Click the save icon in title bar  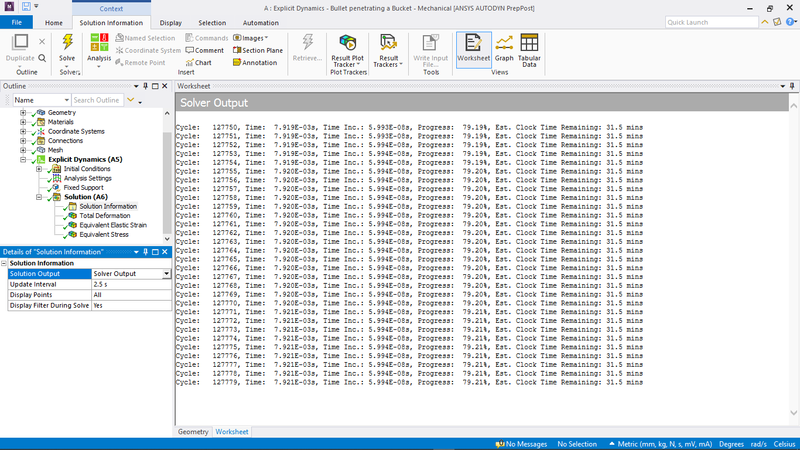coord(26,7)
